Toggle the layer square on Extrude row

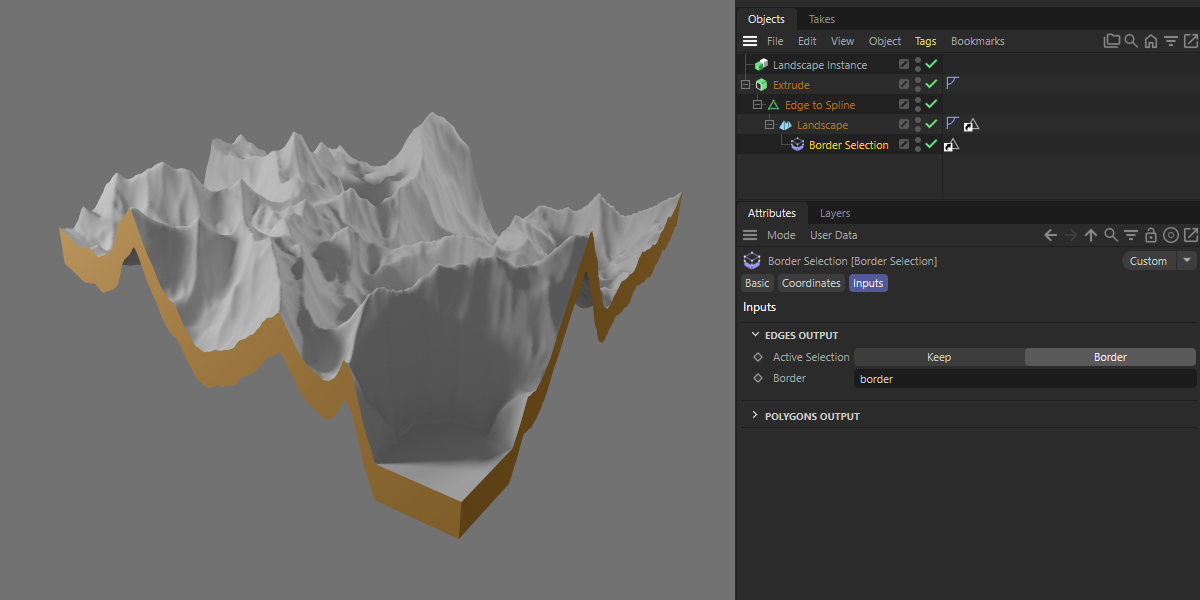click(904, 84)
